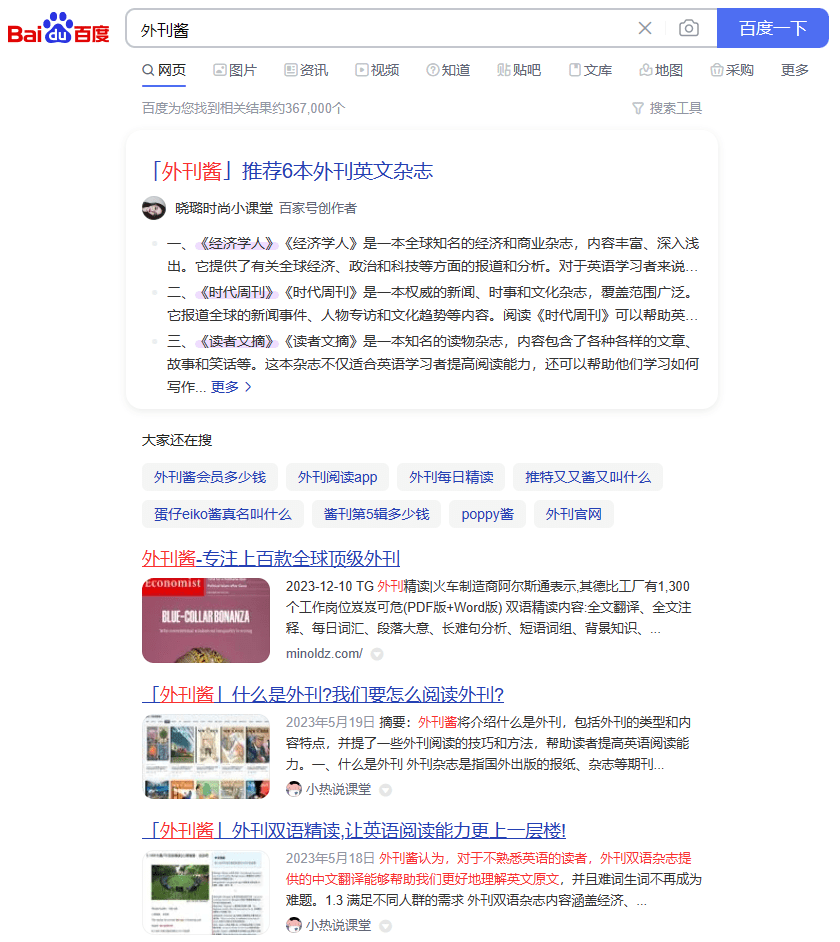This screenshot has width=840, height=942.
Task: Focus the search input containing 外刊酱
Action: 385,29
